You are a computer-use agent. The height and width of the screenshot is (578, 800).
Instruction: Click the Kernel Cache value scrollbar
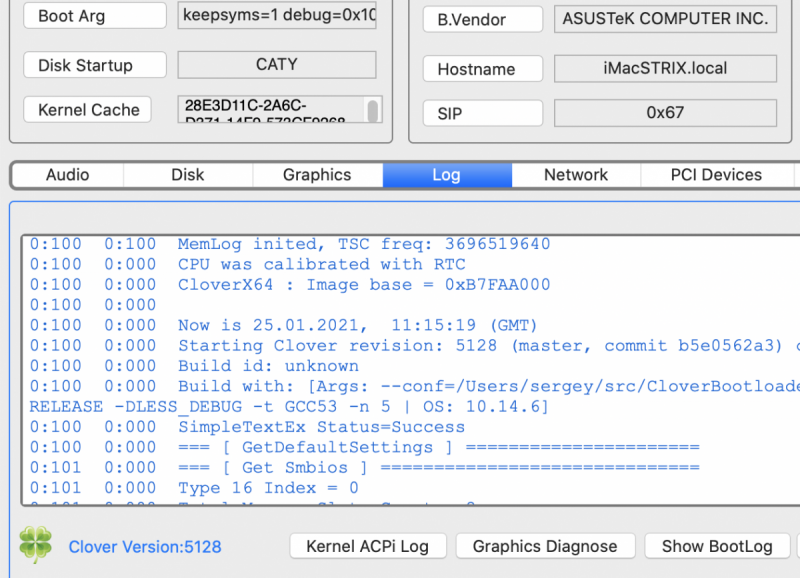tap(374, 110)
